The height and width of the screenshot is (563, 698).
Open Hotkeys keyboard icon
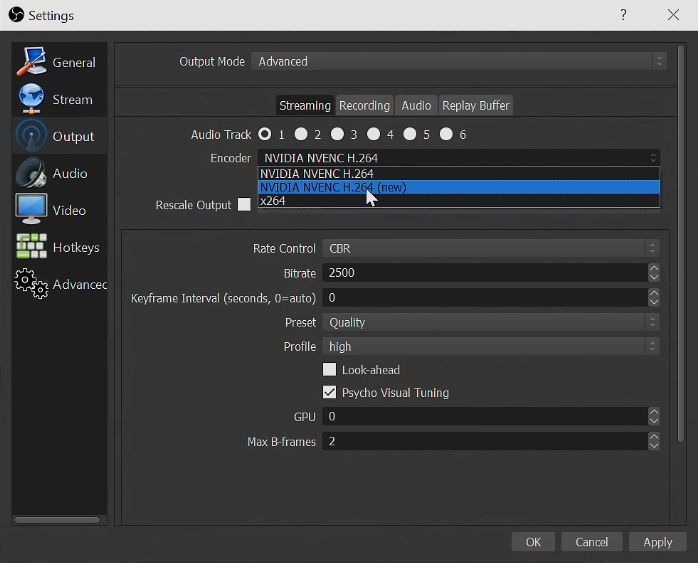pos(31,246)
